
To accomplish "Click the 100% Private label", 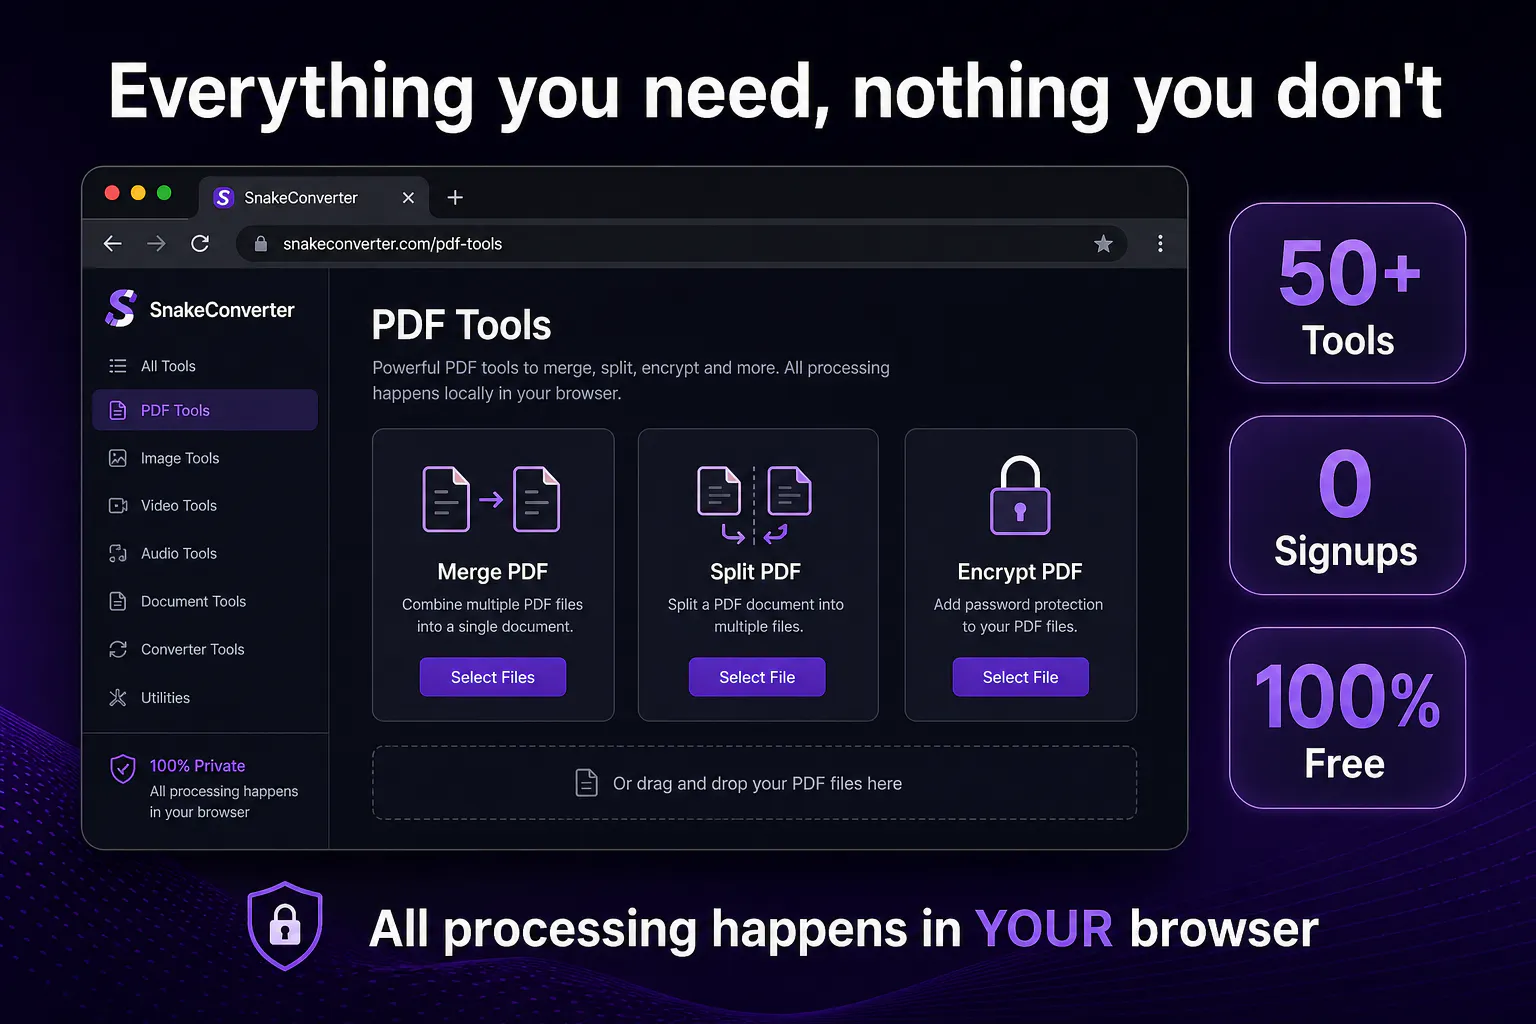I will (197, 765).
